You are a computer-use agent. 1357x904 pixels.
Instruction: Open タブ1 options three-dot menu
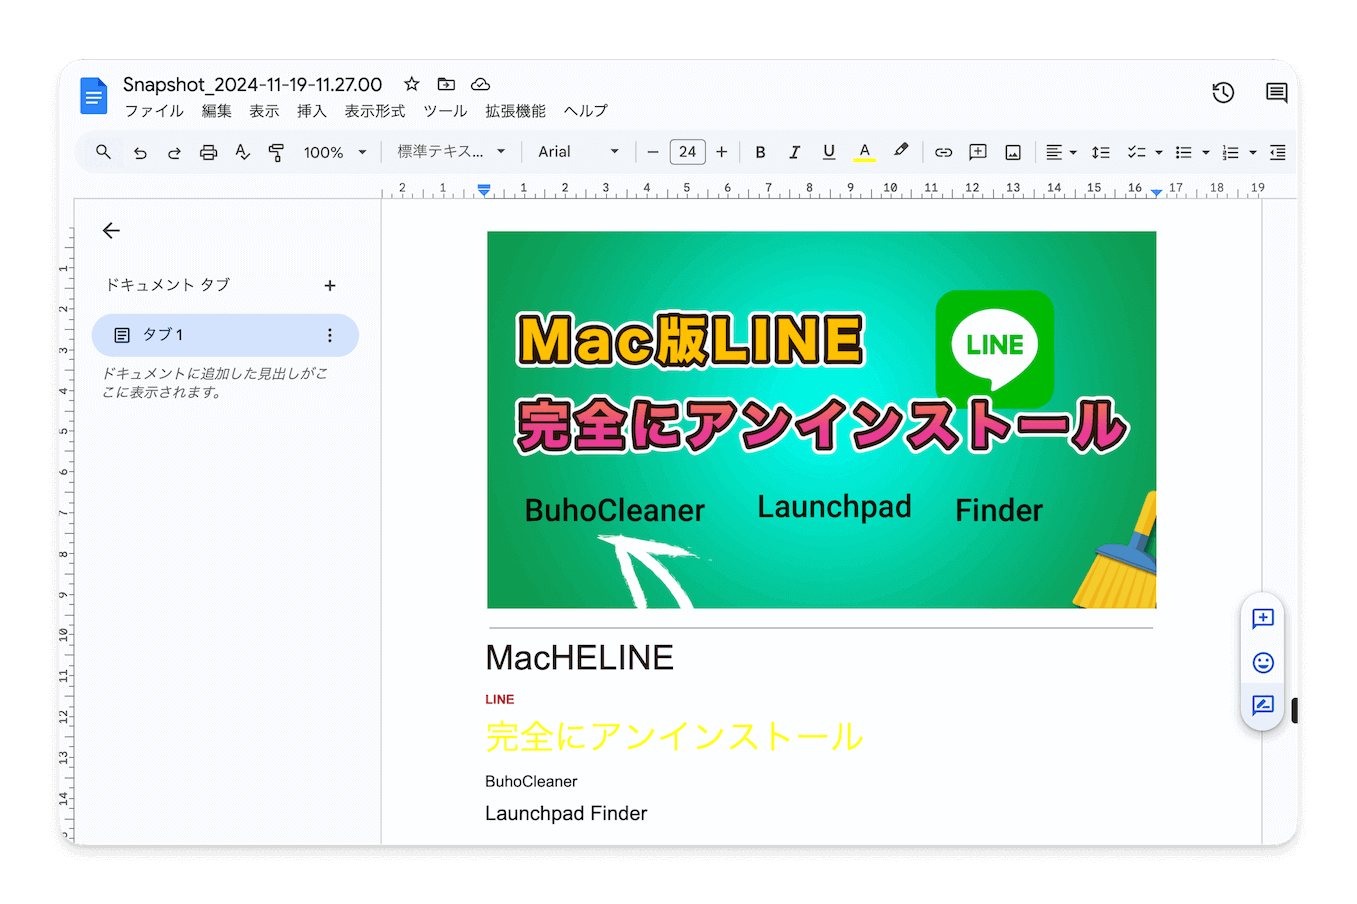pyautogui.click(x=330, y=335)
